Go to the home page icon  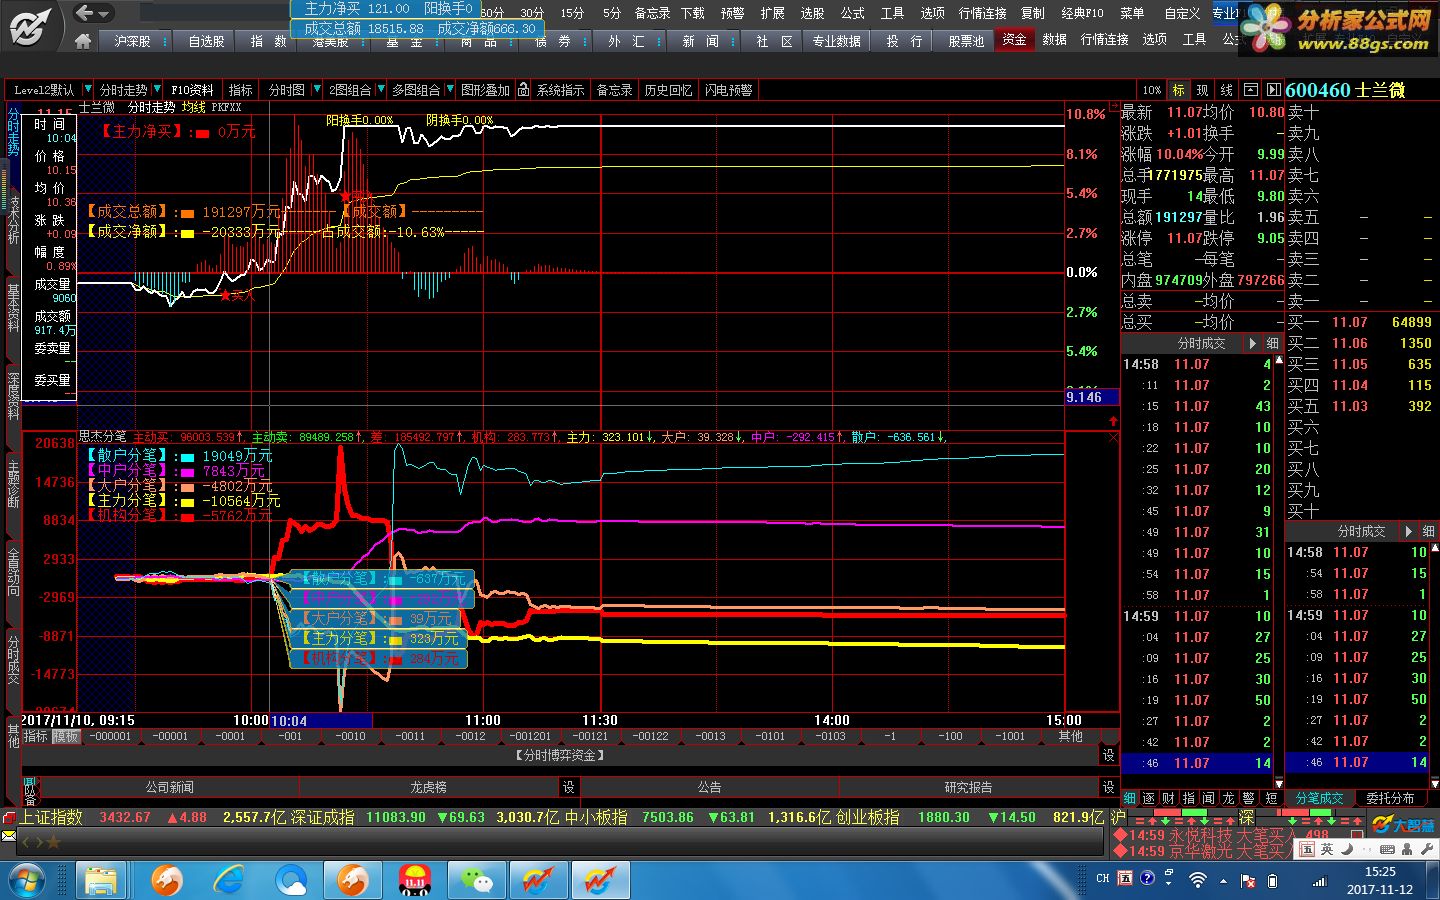coord(83,41)
